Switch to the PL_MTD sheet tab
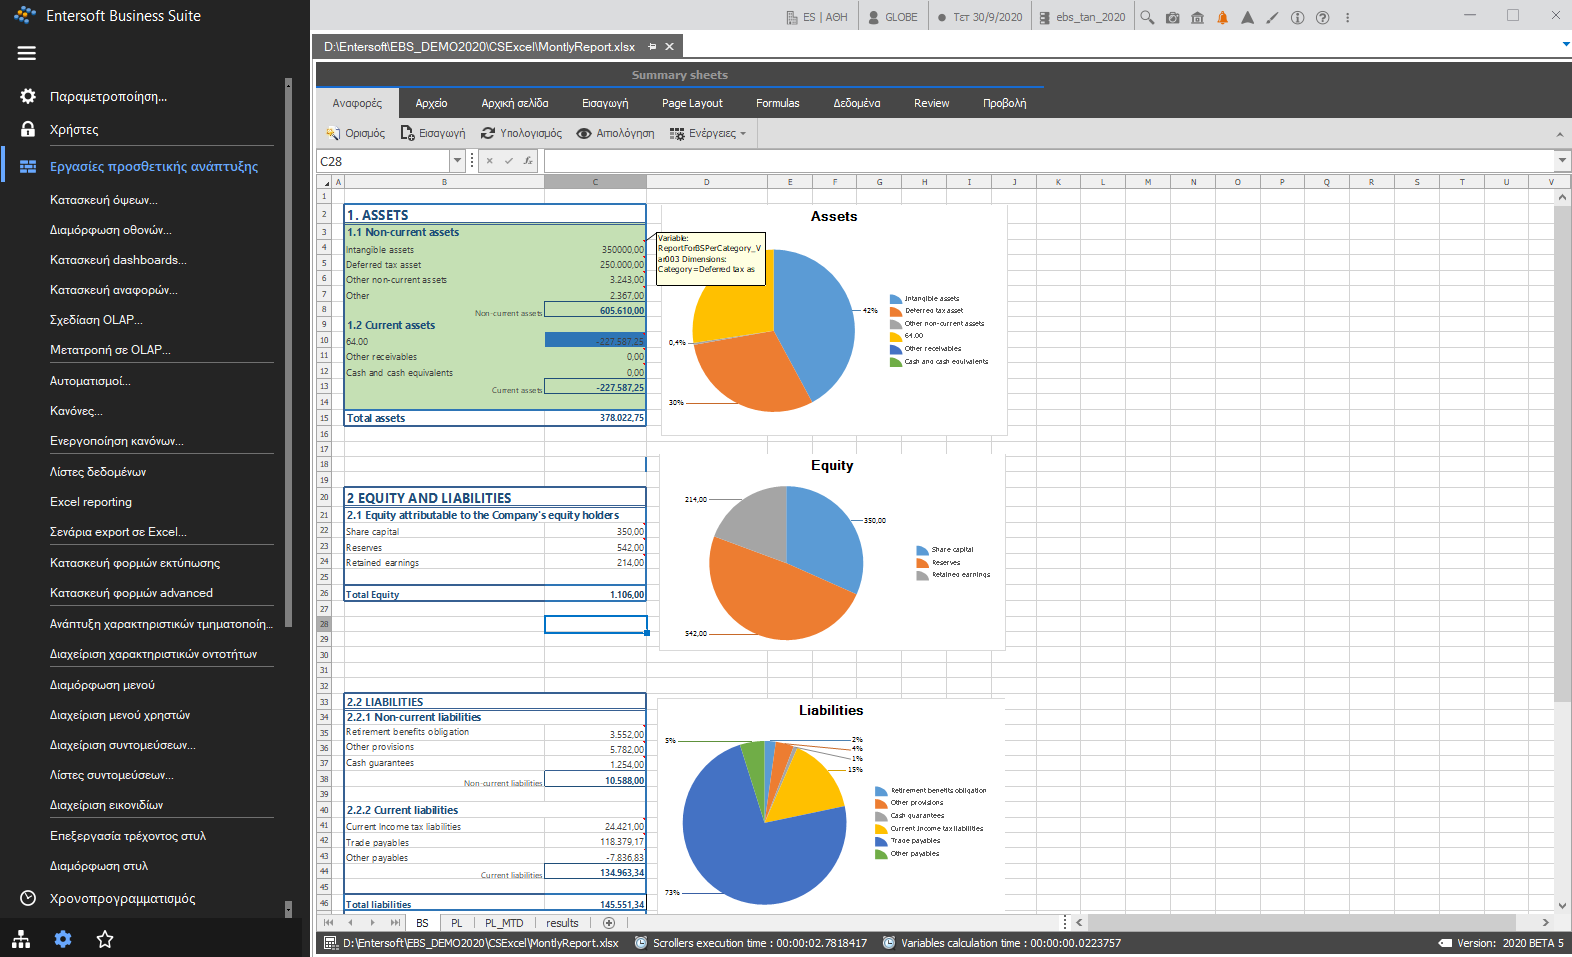 (x=504, y=923)
